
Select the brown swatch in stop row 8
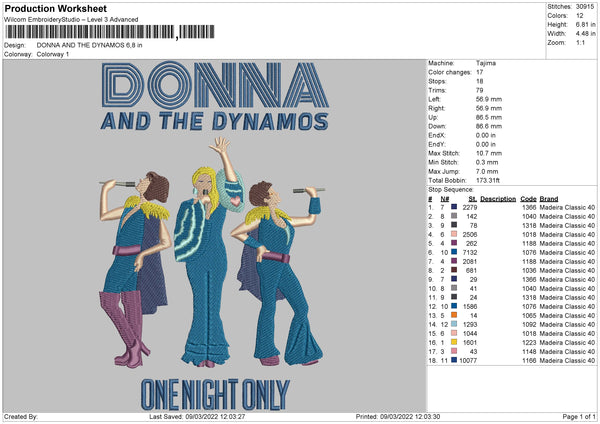click(454, 270)
